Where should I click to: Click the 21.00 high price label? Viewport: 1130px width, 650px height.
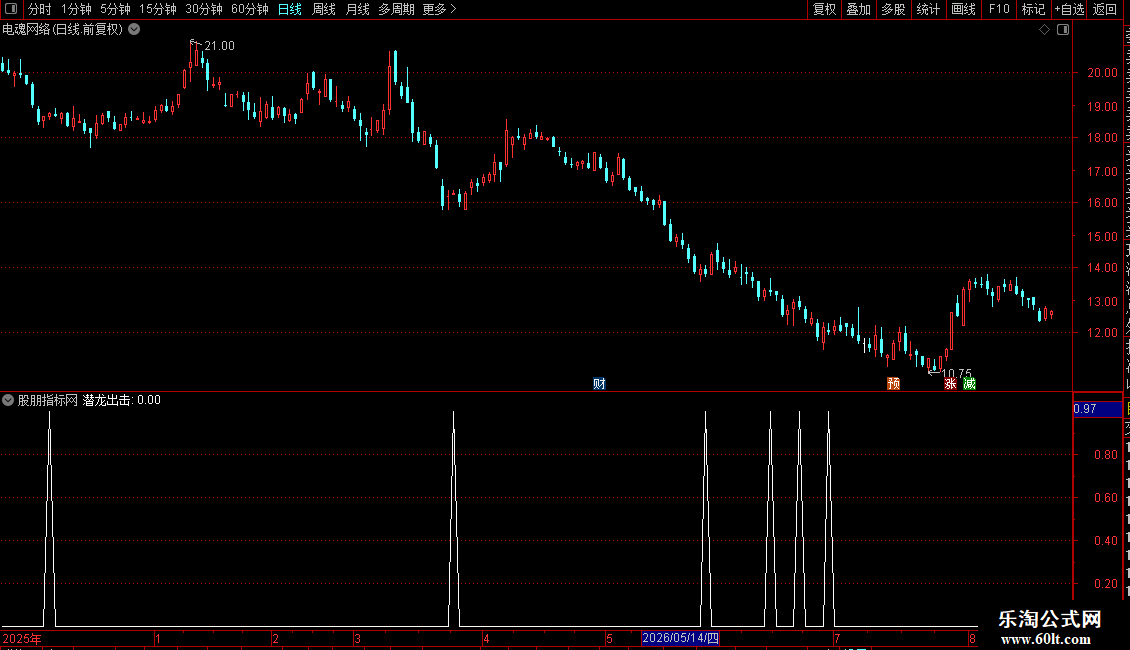[x=219, y=46]
